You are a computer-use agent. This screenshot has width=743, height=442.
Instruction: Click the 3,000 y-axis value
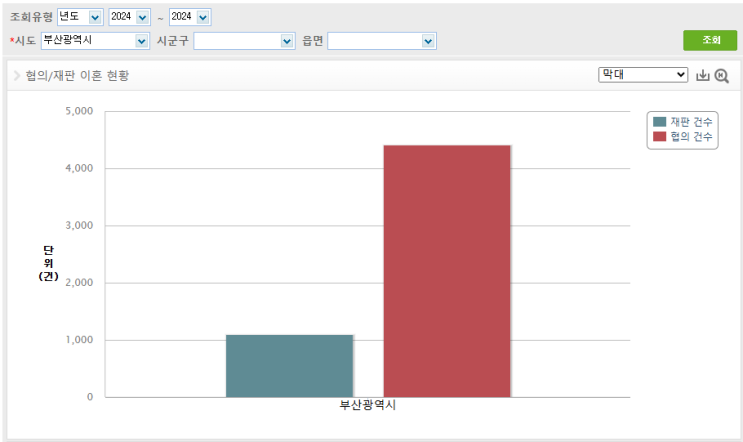[x=79, y=226]
